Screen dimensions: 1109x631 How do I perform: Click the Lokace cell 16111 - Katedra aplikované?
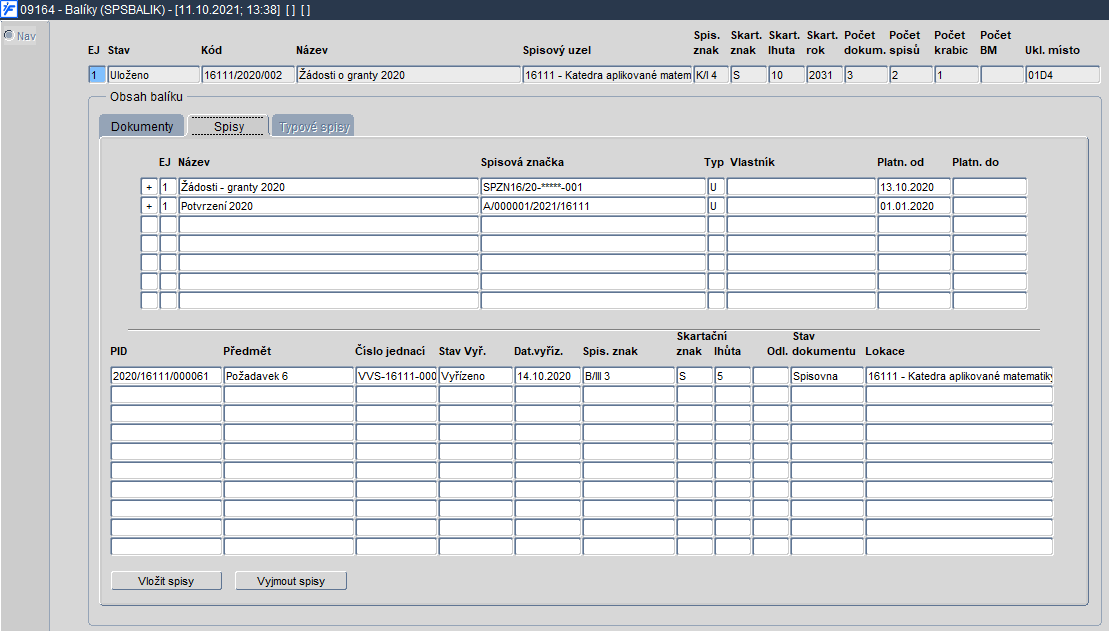pyautogui.click(x=959, y=376)
